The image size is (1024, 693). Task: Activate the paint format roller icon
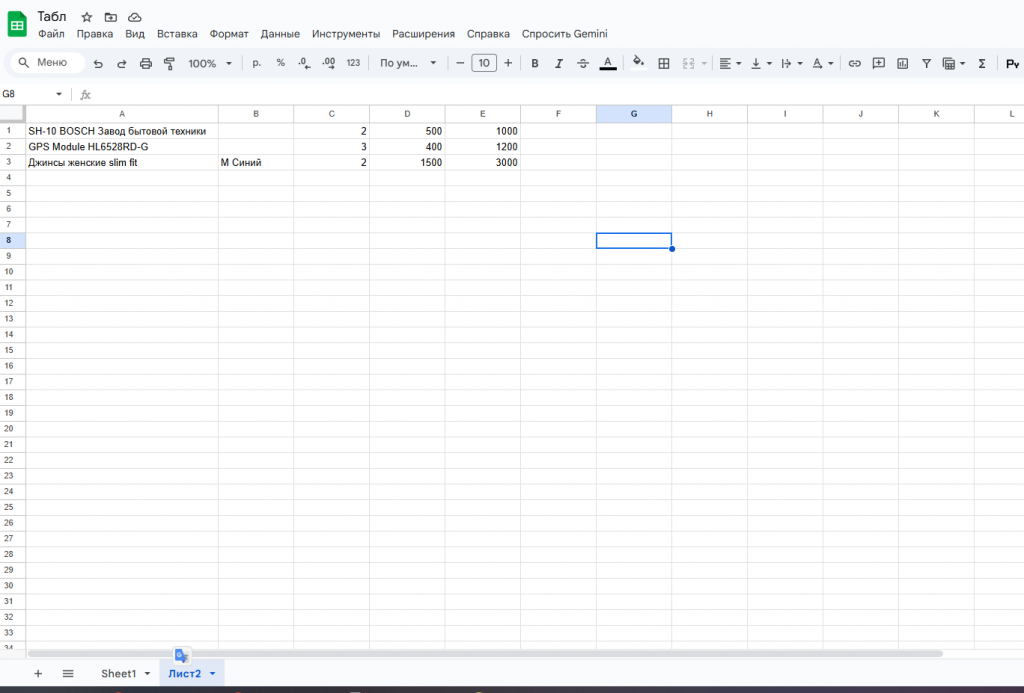click(169, 63)
